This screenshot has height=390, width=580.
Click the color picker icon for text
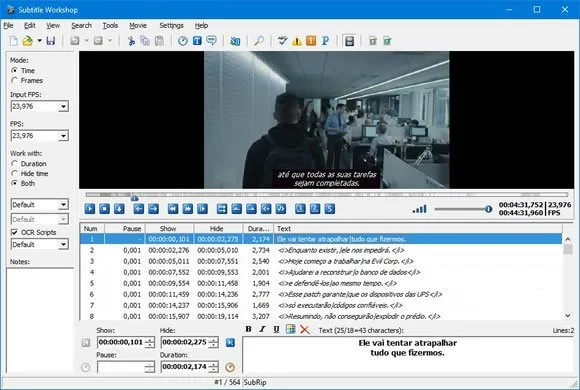(291, 329)
